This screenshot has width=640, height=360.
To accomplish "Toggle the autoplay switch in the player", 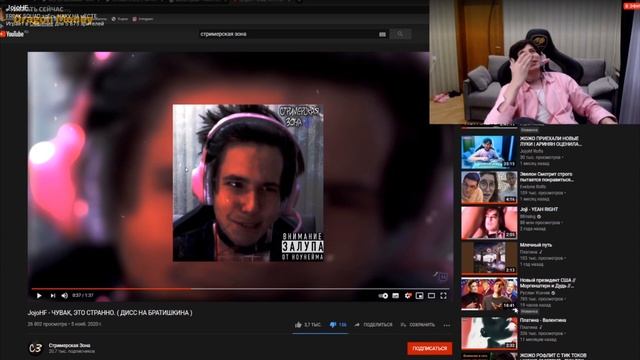I will pos(383,296).
